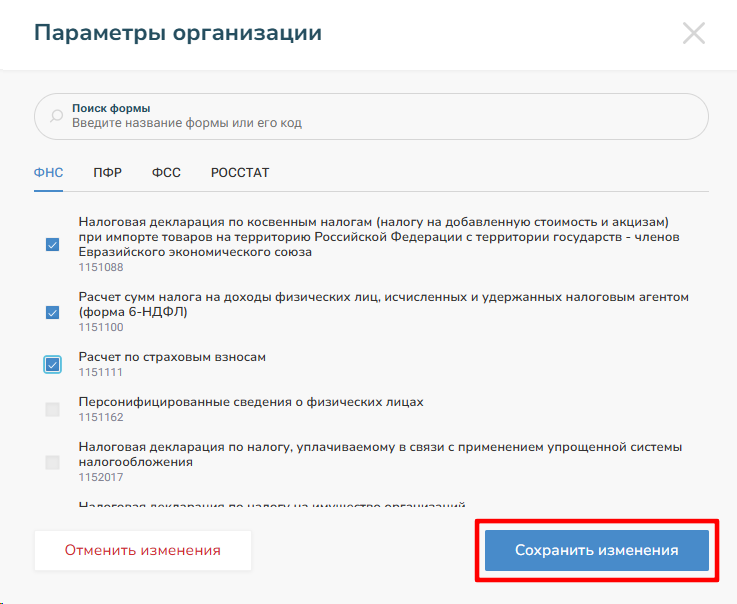The height and width of the screenshot is (604, 737).
Task: Go to the РОССТАТ tab
Action: [x=240, y=172]
